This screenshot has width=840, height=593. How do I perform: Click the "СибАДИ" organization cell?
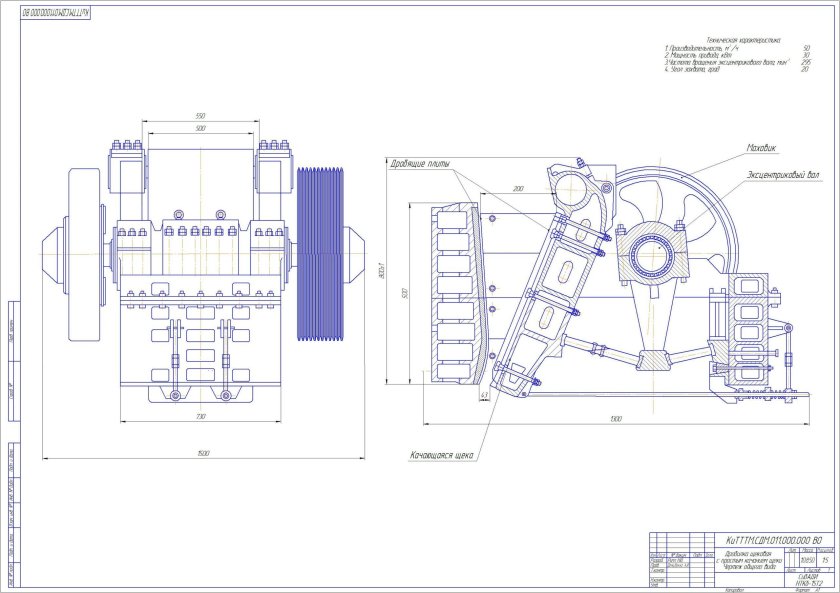(808, 577)
